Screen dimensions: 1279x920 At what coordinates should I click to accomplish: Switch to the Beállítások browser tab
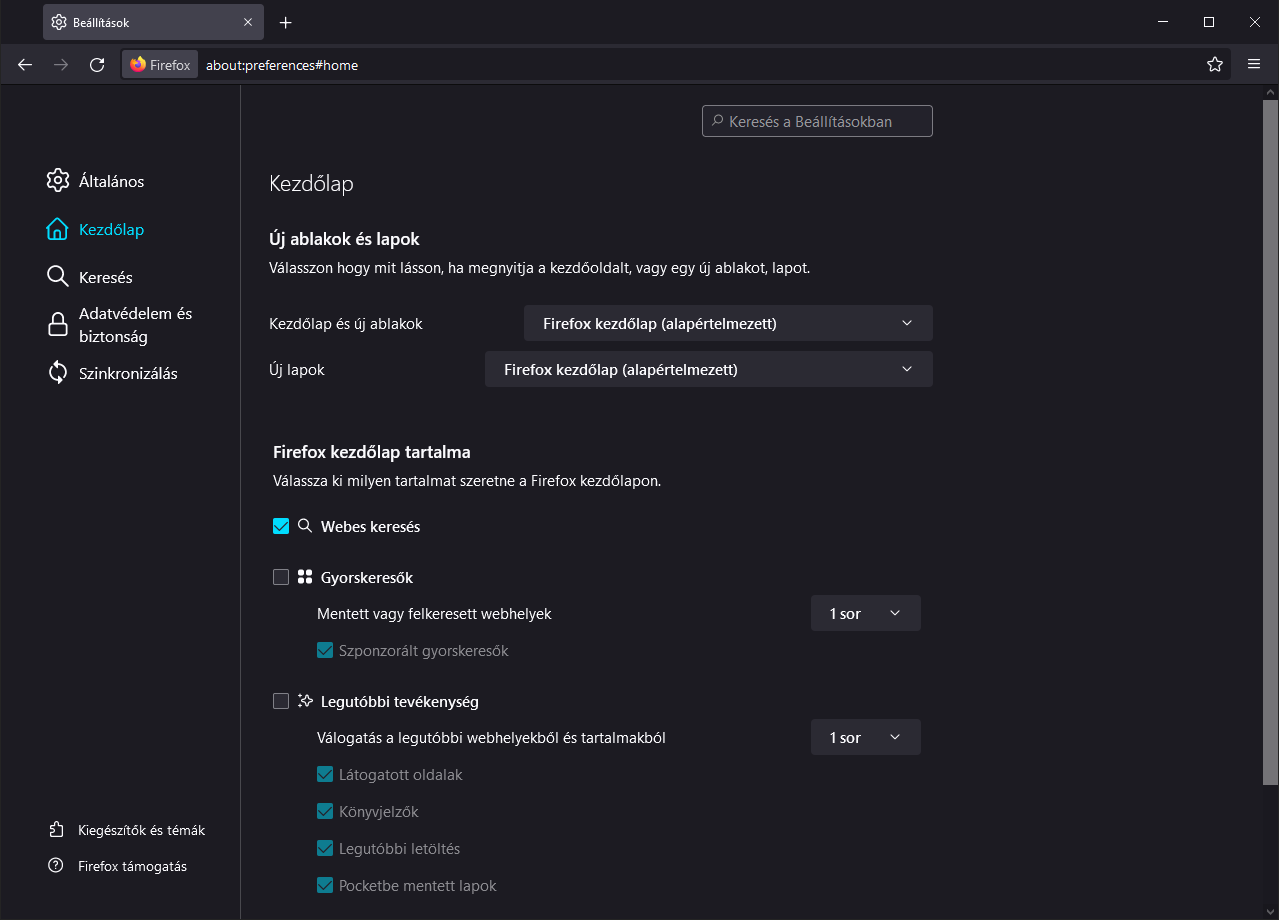pyautogui.click(x=153, y=22)
